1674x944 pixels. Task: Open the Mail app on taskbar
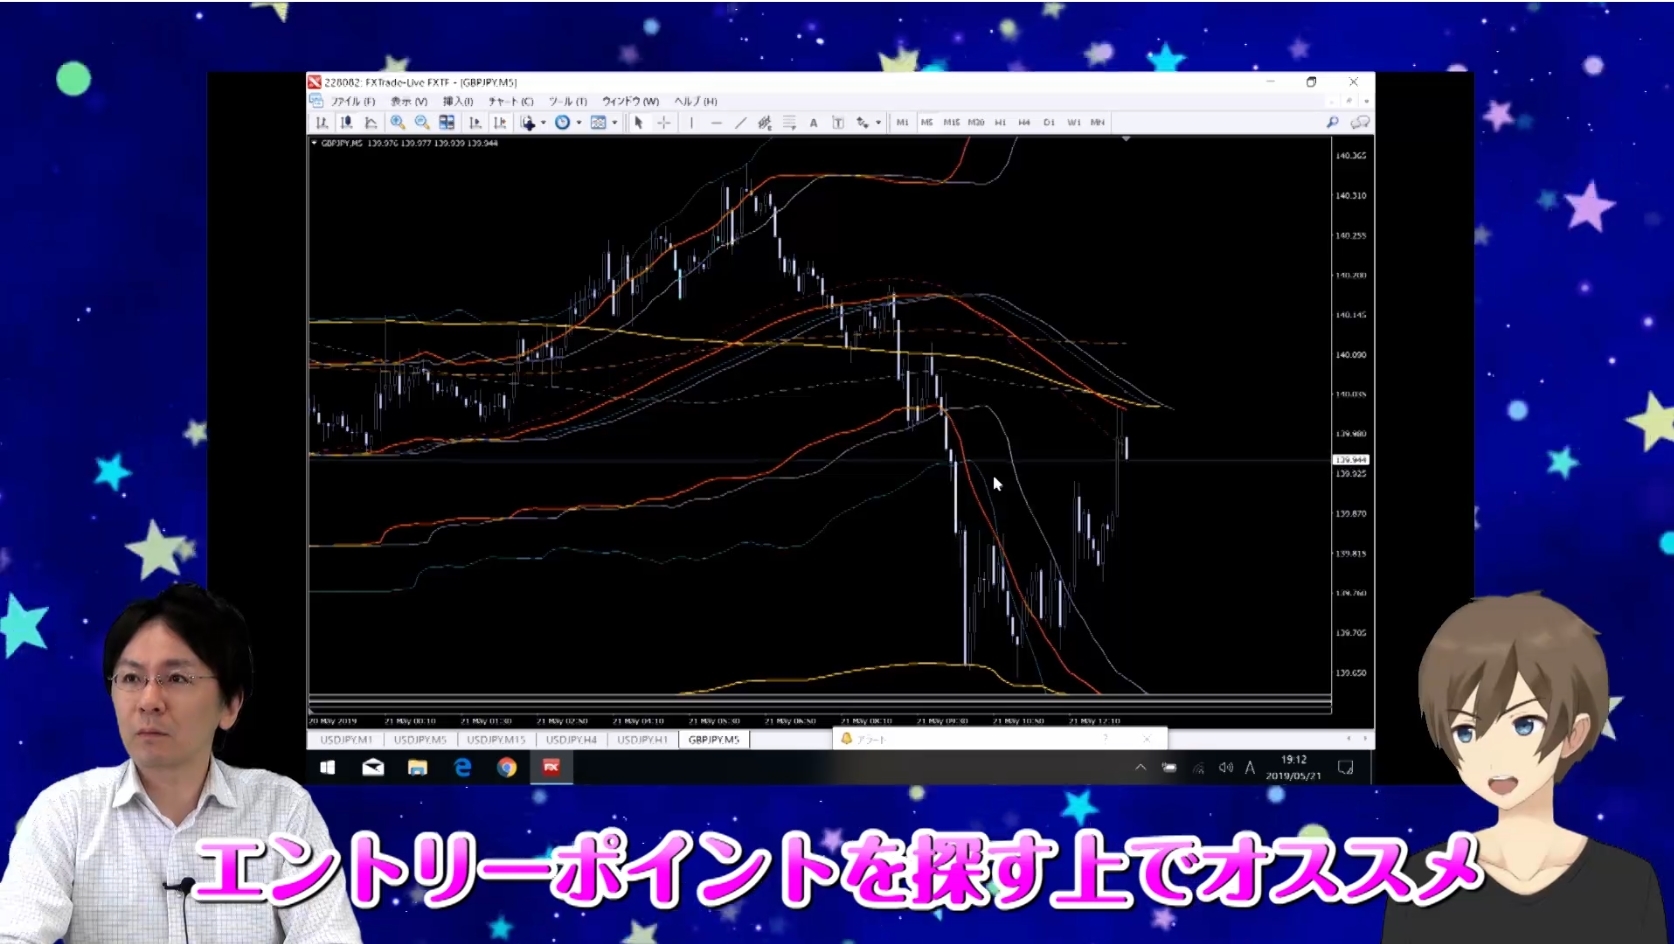(x=373, y=767)
